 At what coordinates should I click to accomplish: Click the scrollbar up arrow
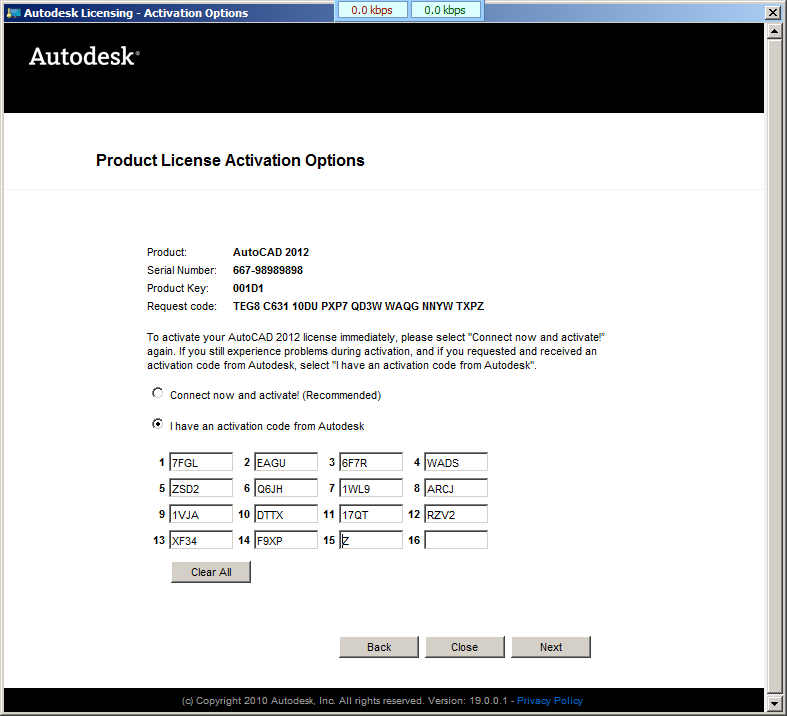(774, 32)
